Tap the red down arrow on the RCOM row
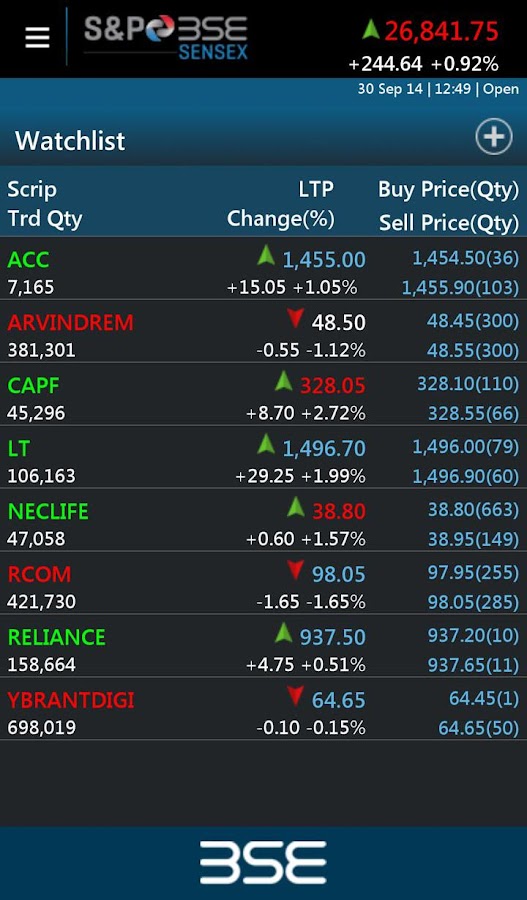Screen dimensions: 527x900 point(296,571)
